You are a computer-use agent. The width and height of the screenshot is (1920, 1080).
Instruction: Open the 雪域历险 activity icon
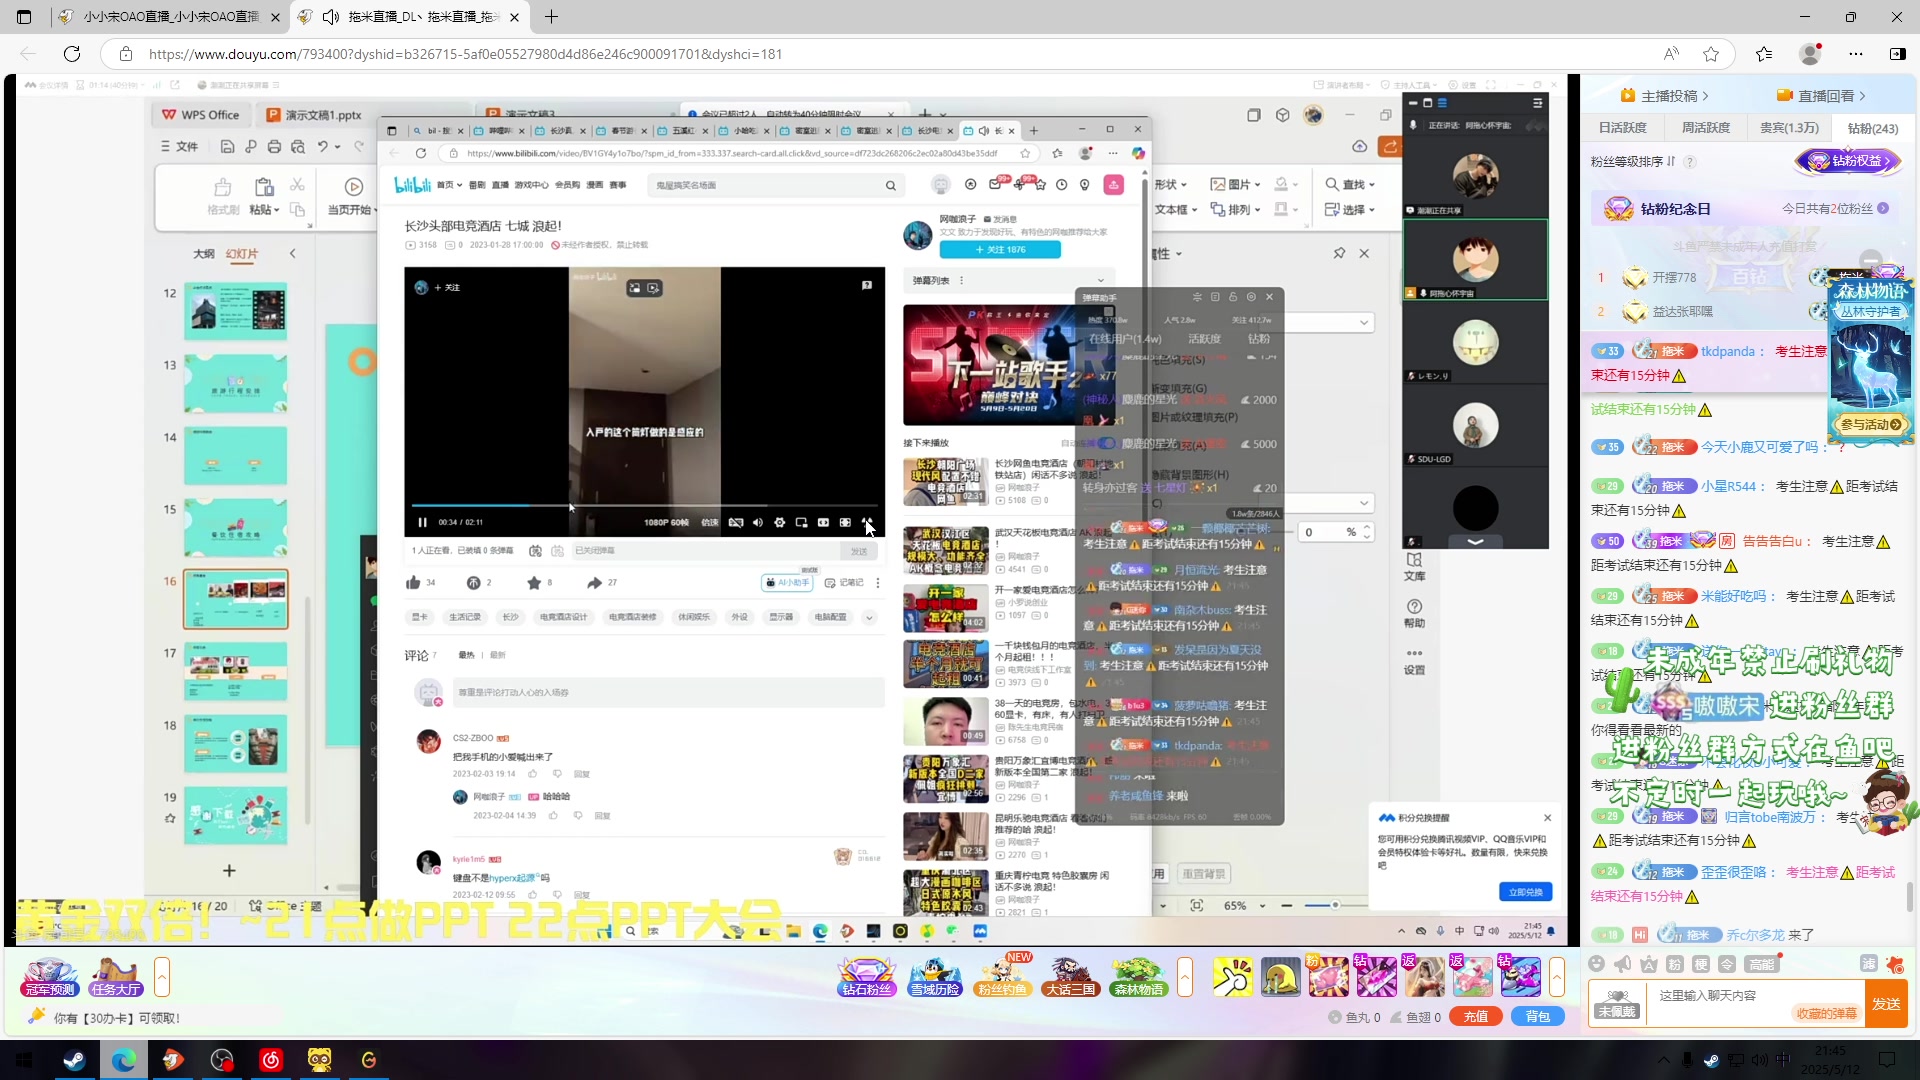(x=934, y=977)
